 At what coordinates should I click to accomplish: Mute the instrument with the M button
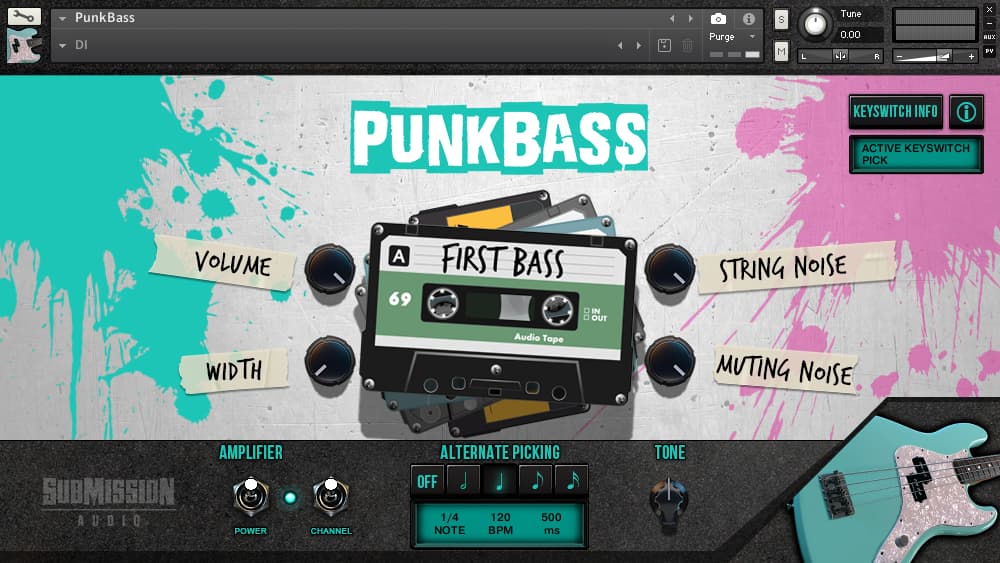(781, 51)
